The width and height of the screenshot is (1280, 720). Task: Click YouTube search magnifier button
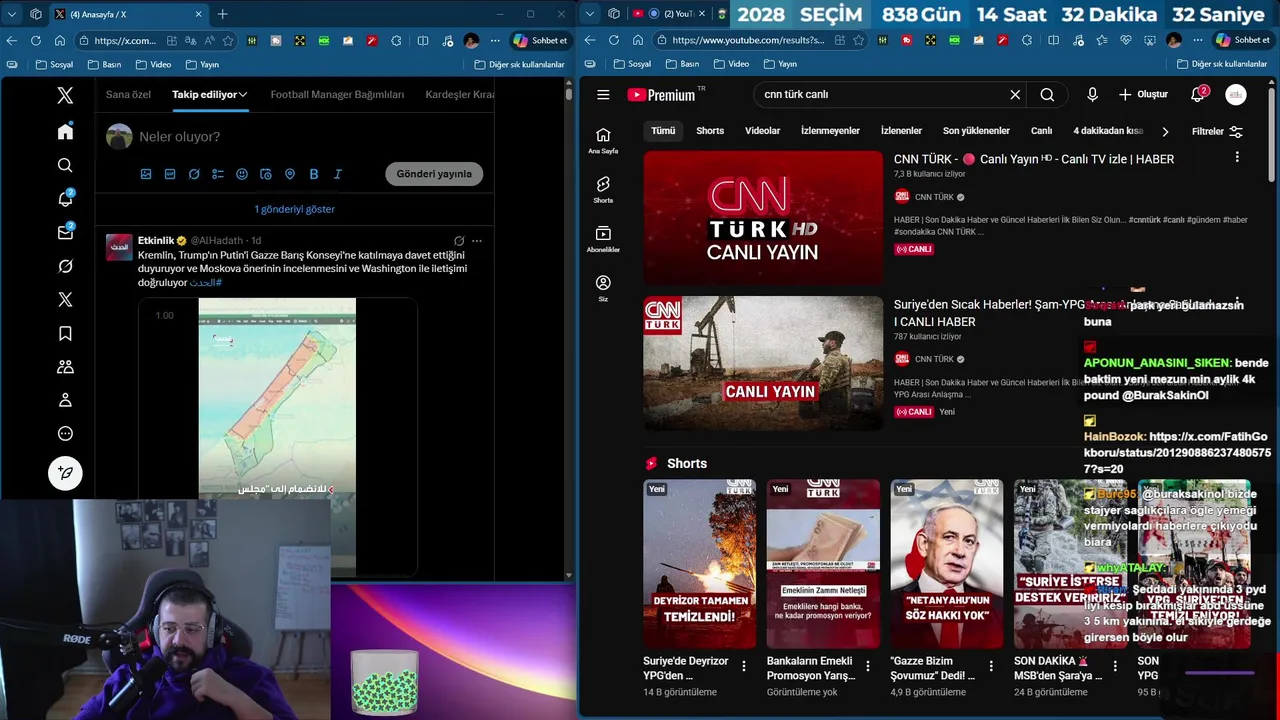point(1047,95)
